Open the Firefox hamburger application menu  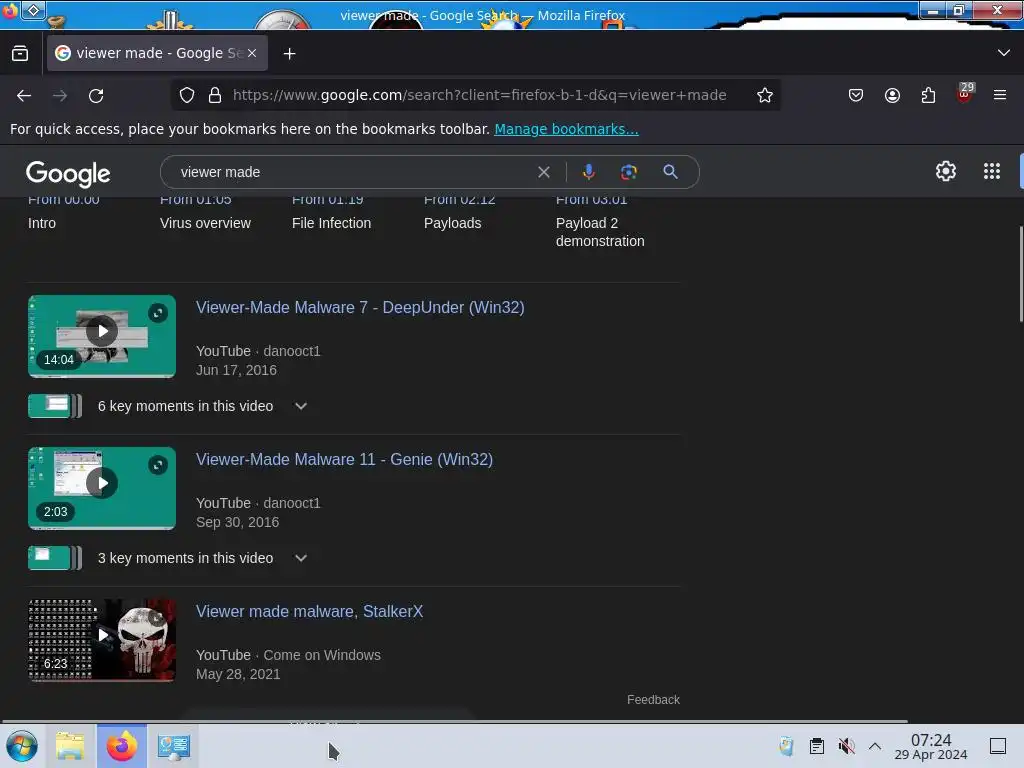tap(1000, 95)
